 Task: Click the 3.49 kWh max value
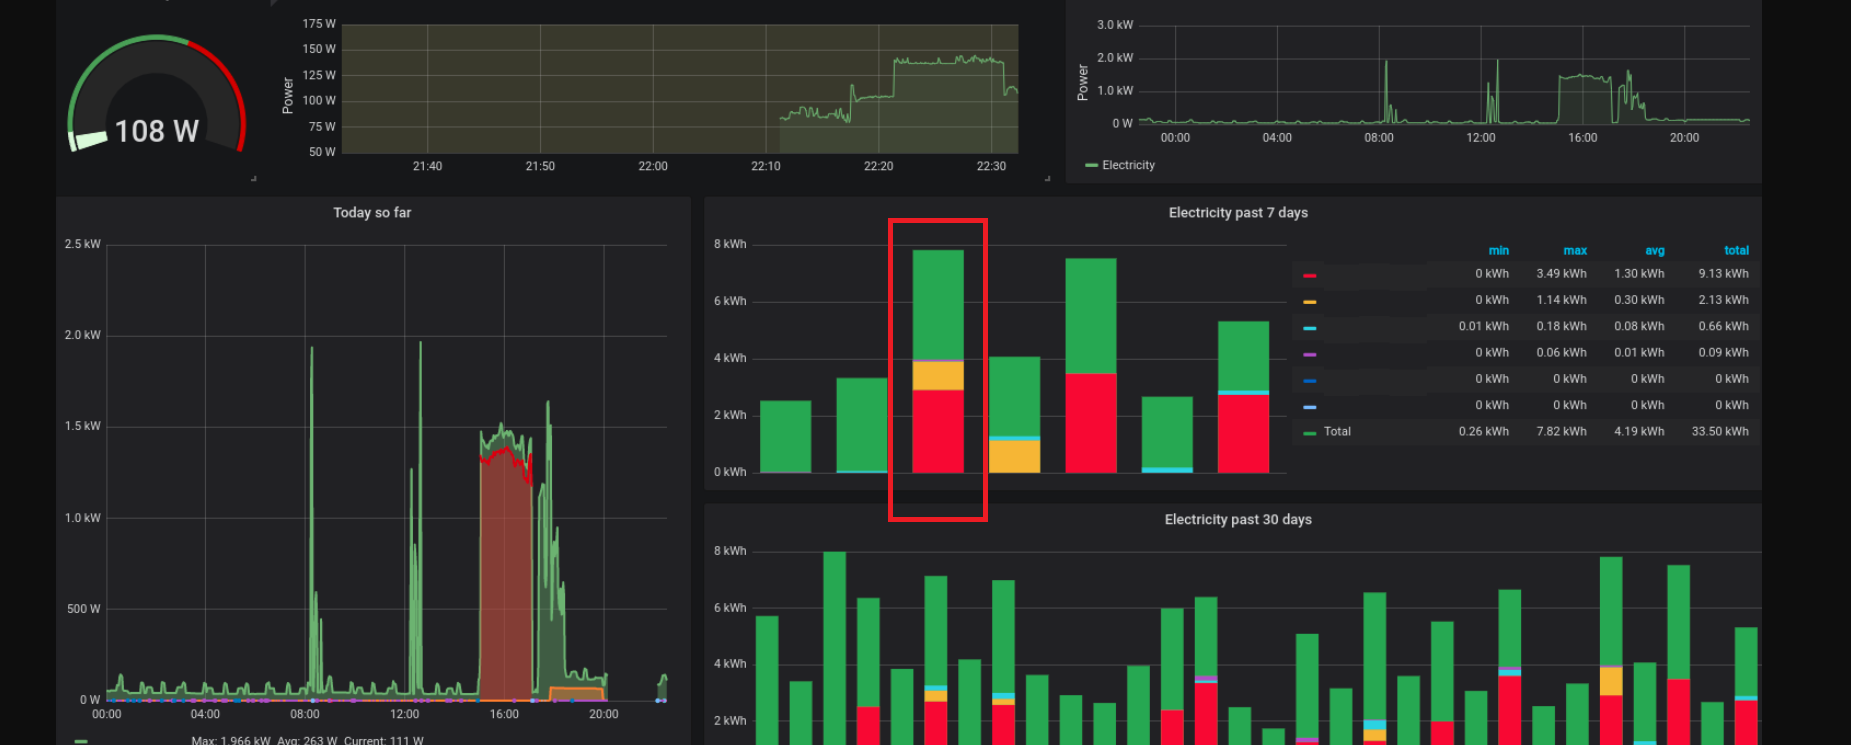1562,274
